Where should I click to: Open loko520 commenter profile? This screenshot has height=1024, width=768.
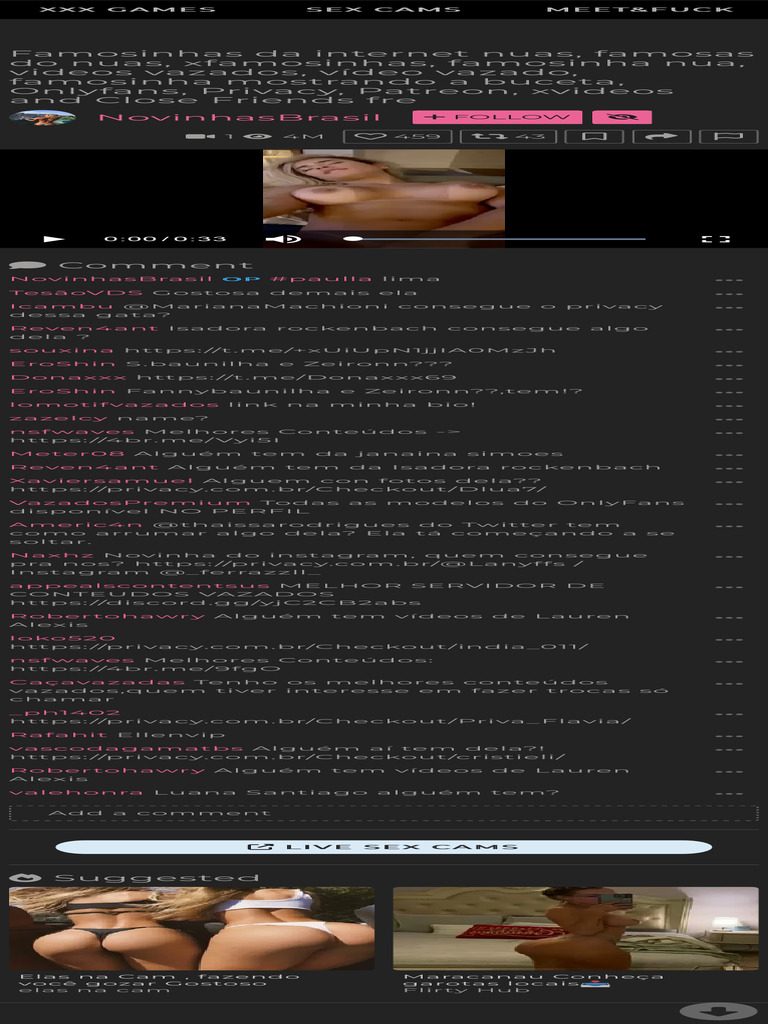click(x=63, y=639)
